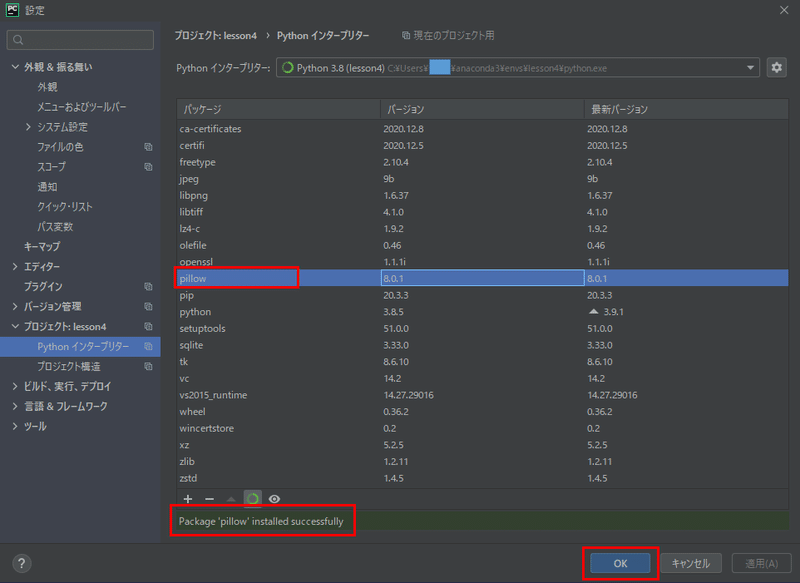Click the キャンセル button
Viewport: 800px width, 583px height.
691,563
